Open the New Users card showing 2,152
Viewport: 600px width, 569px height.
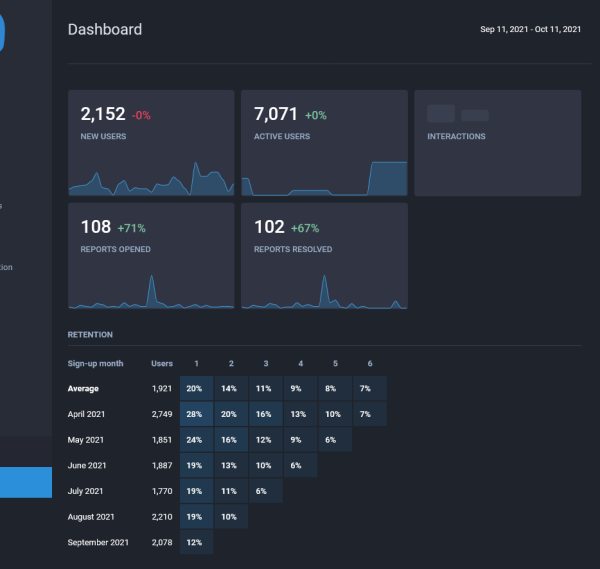pos(151,143)
